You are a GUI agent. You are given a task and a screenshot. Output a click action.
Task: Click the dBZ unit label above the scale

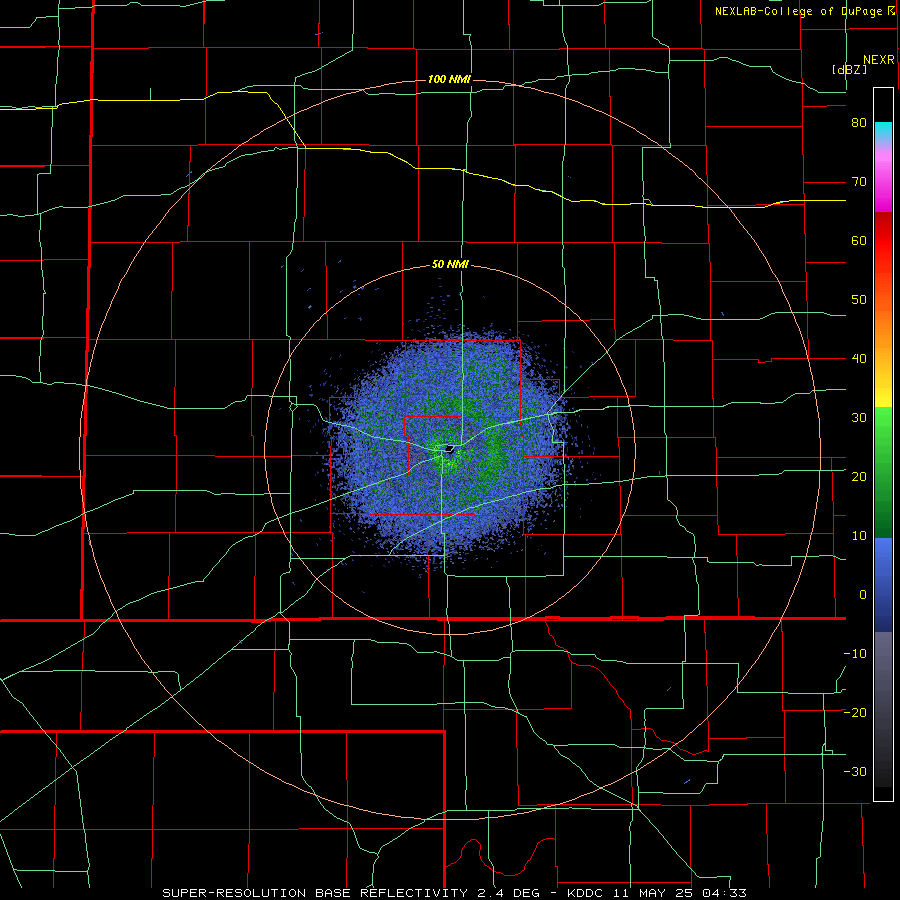(849, 69)
